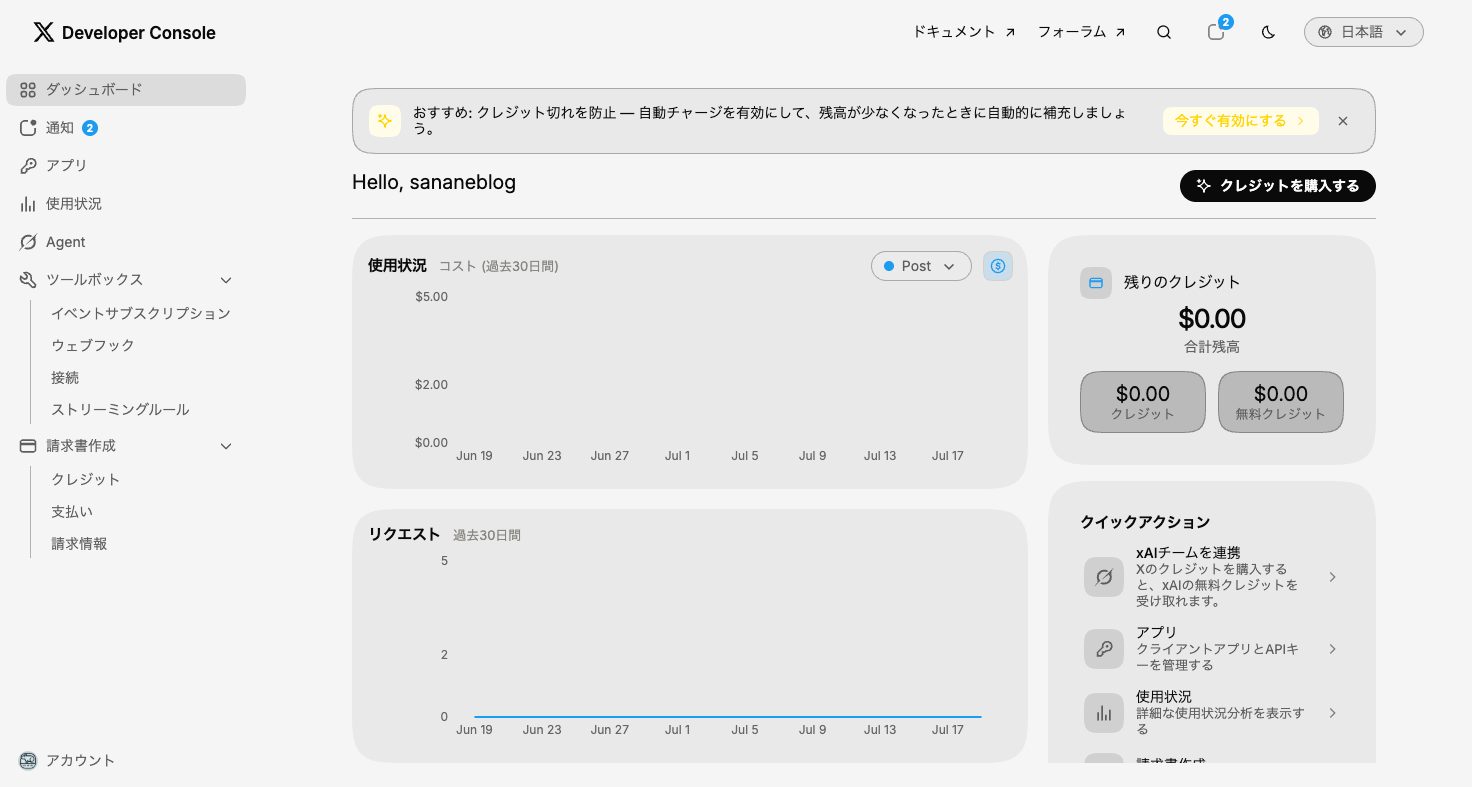This screenshot has height=787, width=1472.
Task: Open 使用状況 quick action
Action: 1212,713
